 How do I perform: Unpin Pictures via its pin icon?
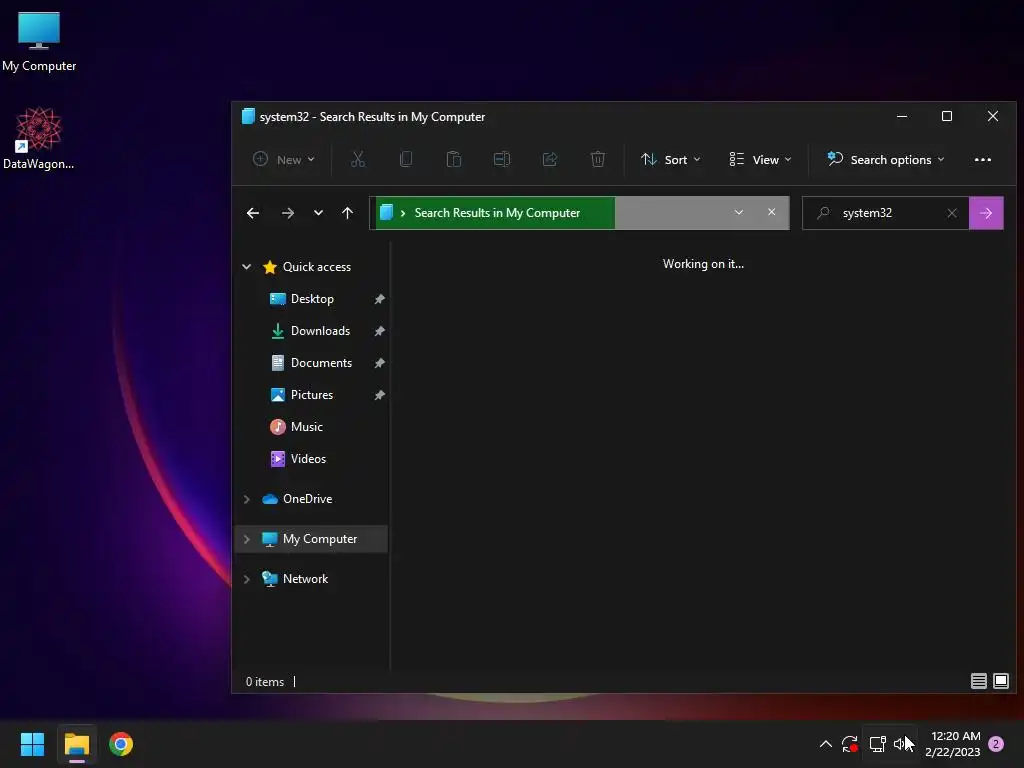pos(379,395)
